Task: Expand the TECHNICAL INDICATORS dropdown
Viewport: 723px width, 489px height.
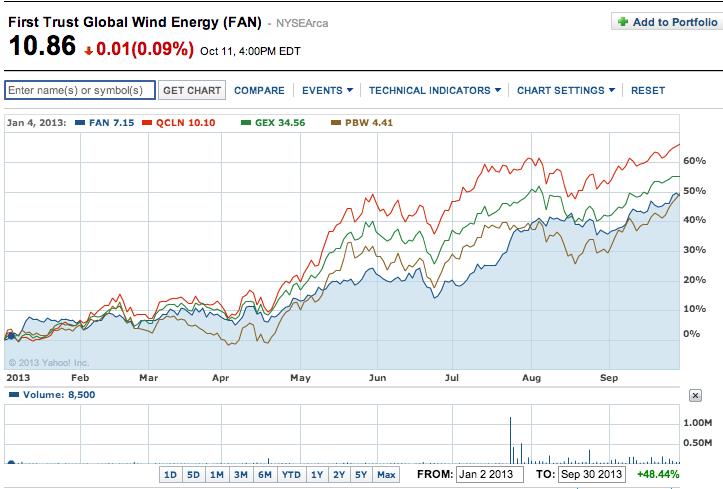Action: coord(435,90)
